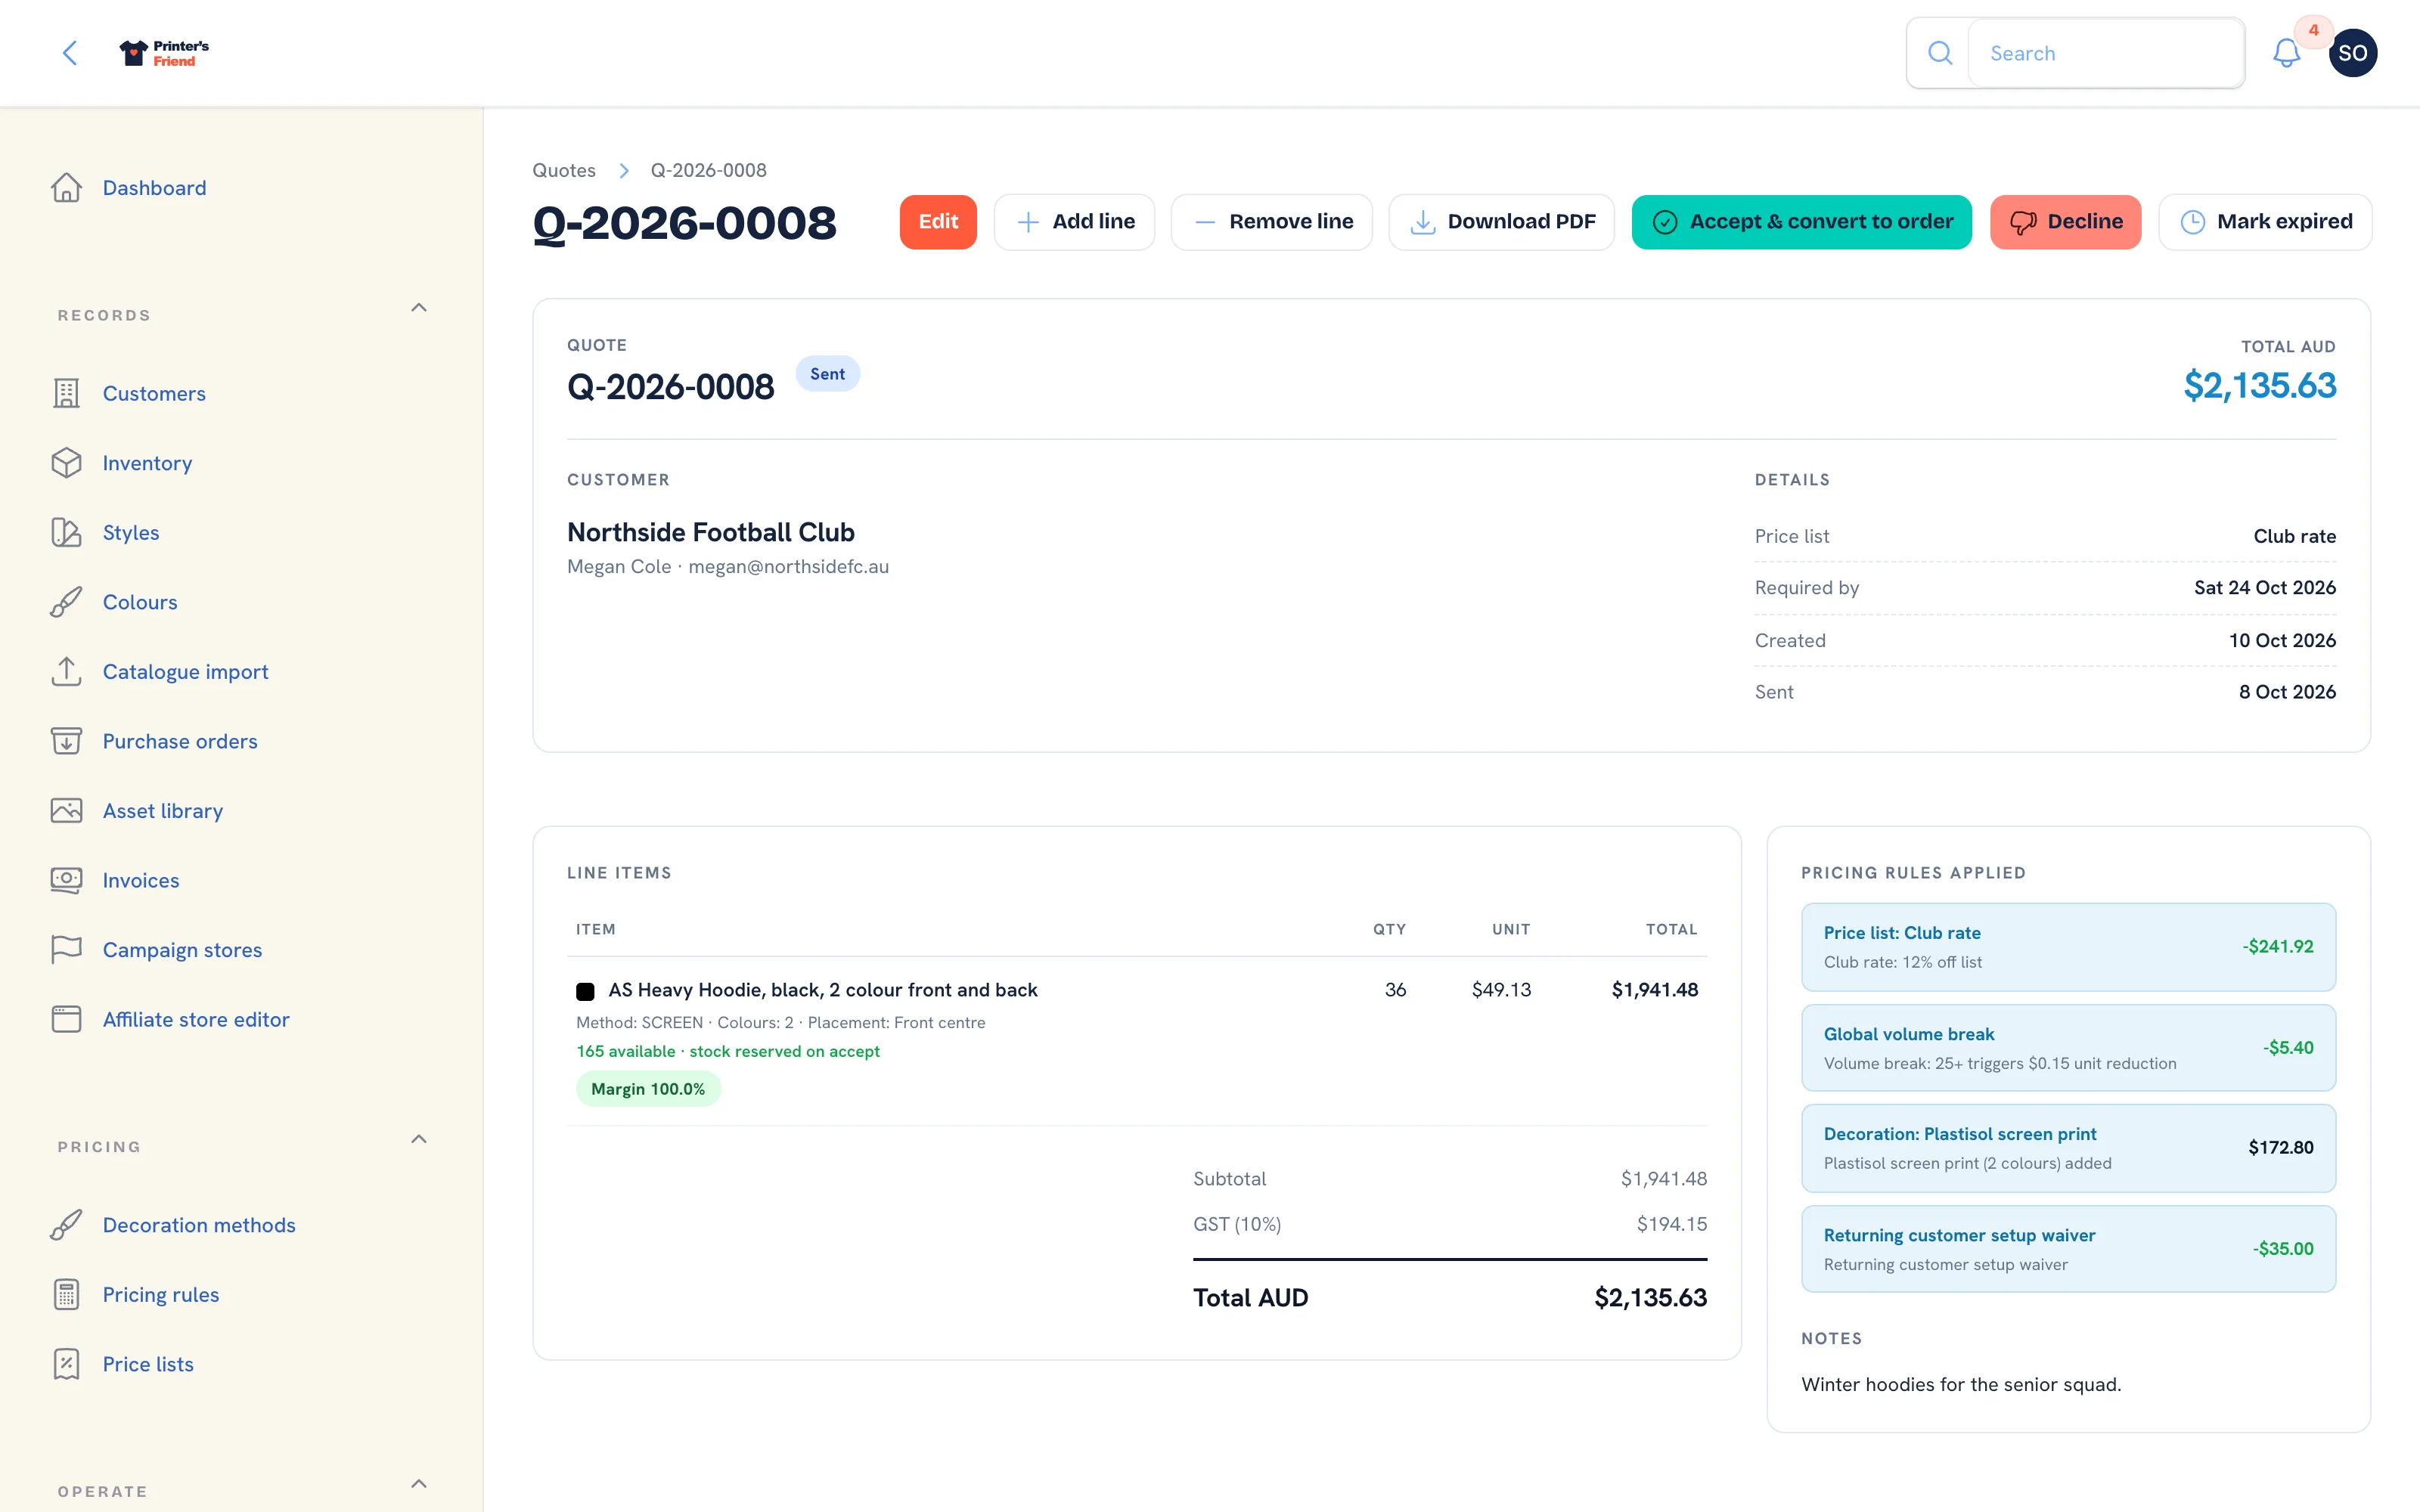Click the Dashboard home icon

pyautogui.click(x=66, y=188)
